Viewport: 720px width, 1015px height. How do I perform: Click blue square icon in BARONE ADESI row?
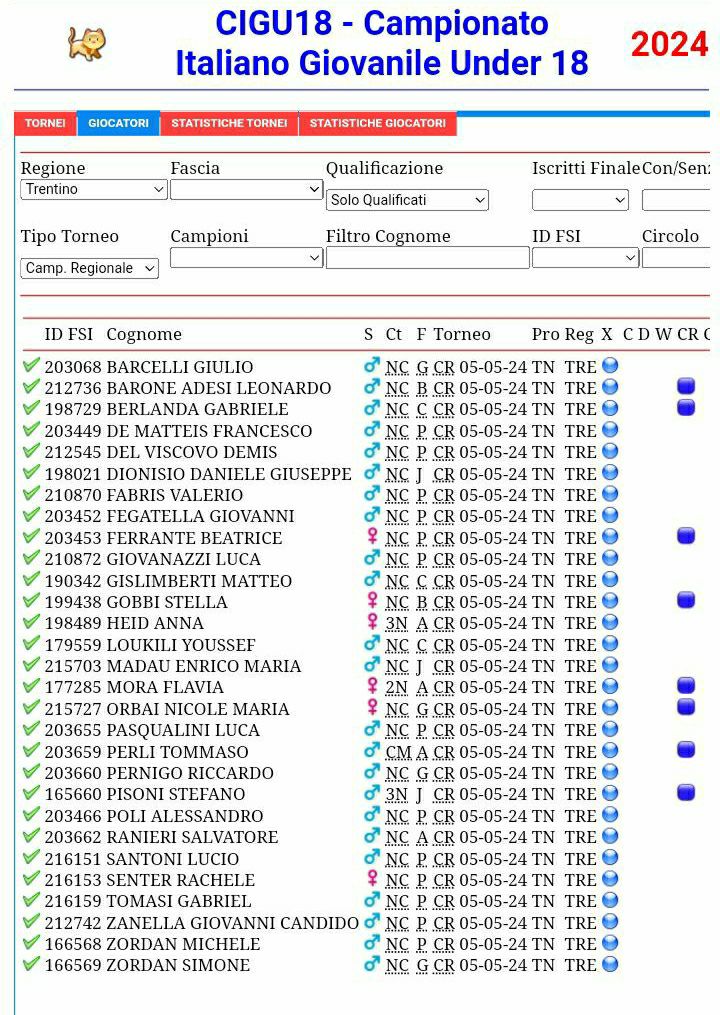686,386
